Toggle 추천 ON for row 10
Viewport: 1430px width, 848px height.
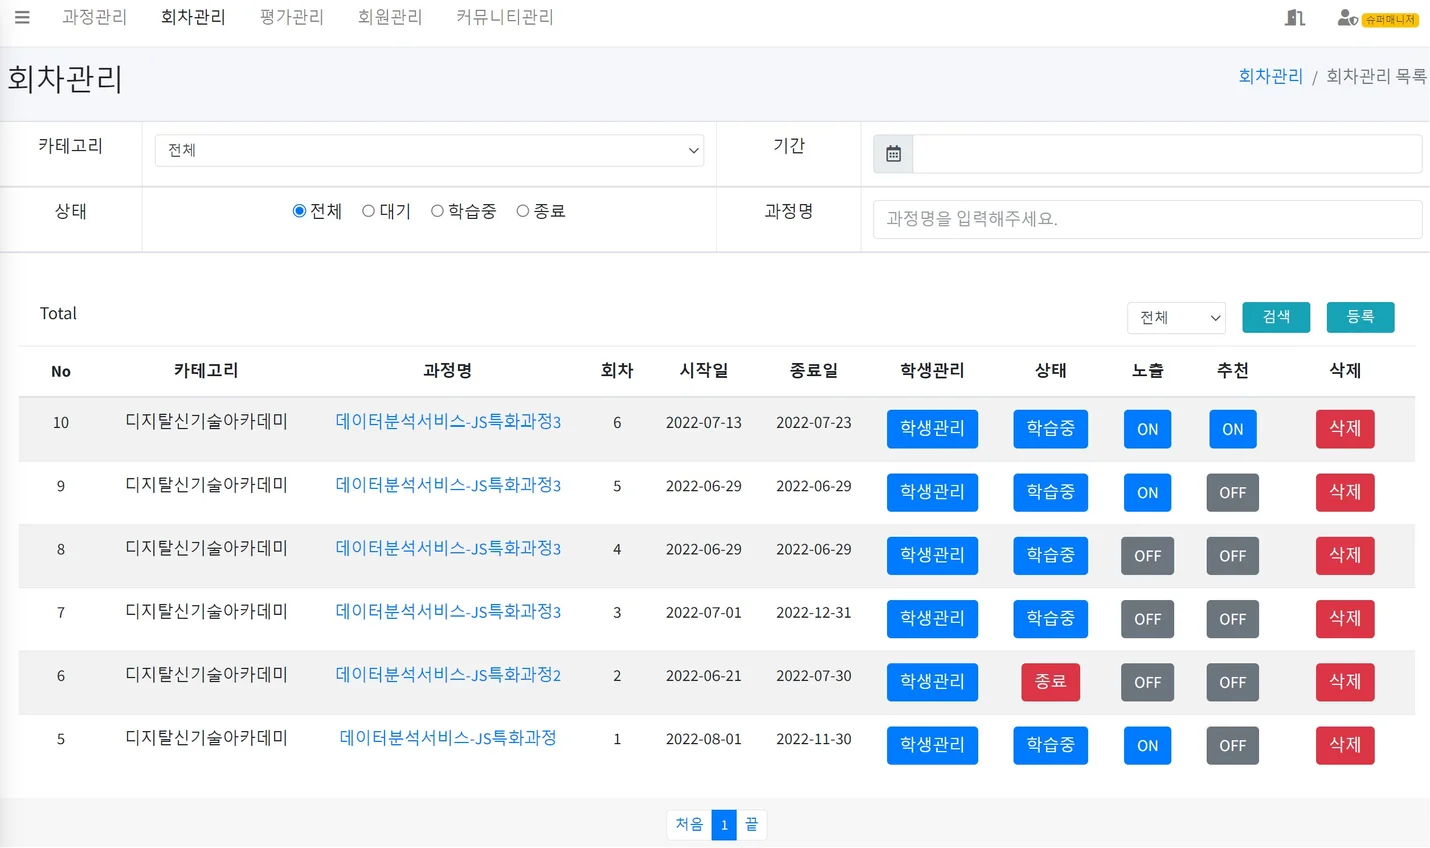click(1232, 429)
